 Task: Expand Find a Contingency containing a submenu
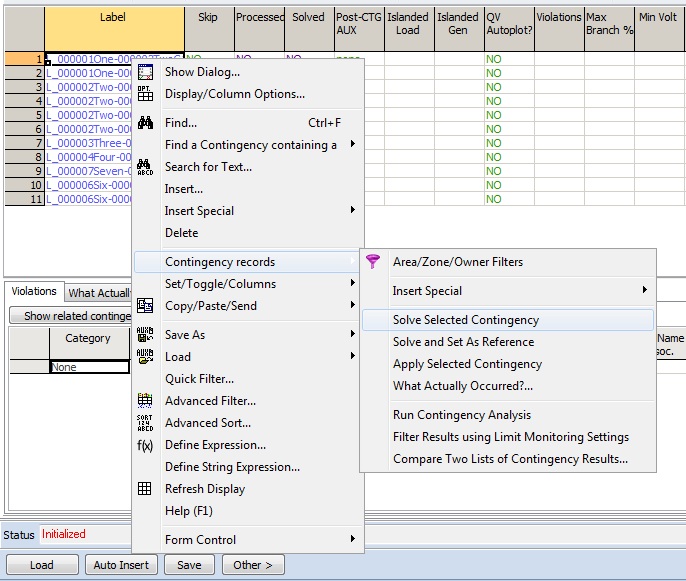tap(250, 145)
